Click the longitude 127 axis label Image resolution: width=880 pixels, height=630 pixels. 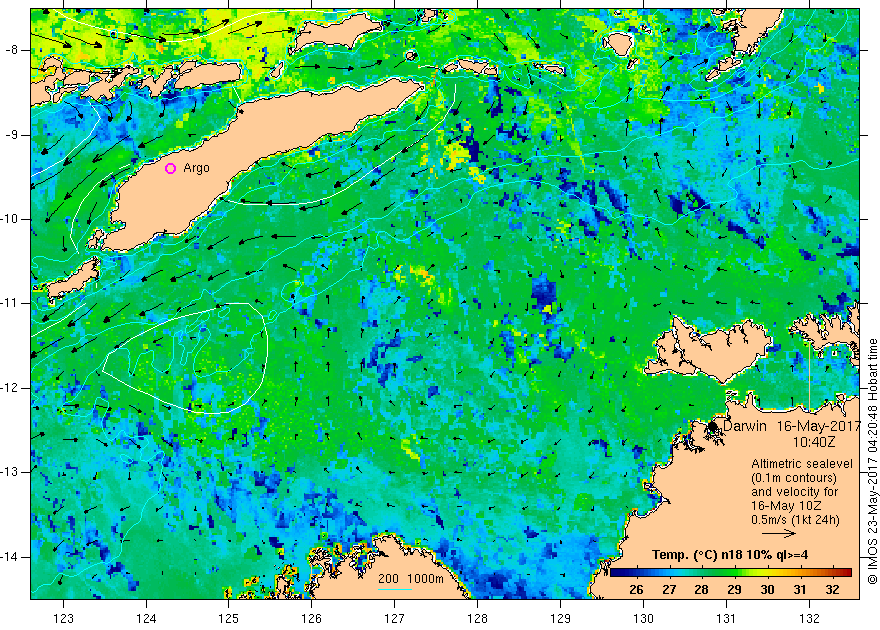395,619
